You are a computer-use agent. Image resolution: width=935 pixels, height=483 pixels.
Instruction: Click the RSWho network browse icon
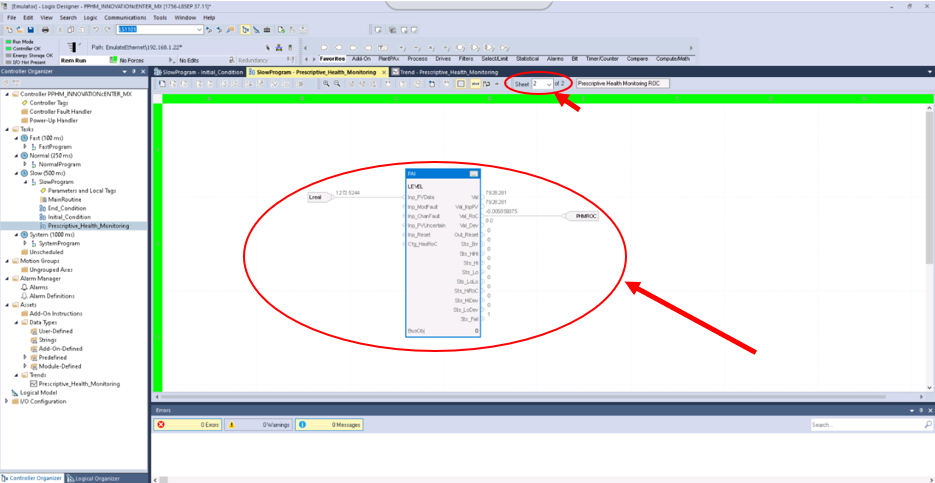click(278, 48)
